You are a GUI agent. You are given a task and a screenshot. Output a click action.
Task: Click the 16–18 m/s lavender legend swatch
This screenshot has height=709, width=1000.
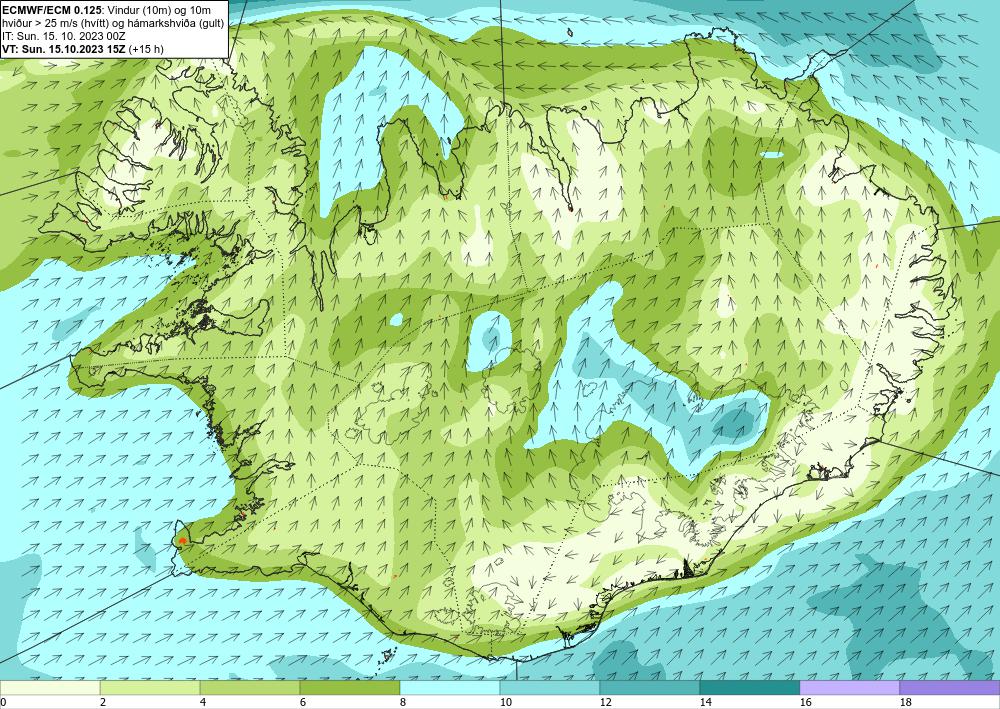point(849,687)
